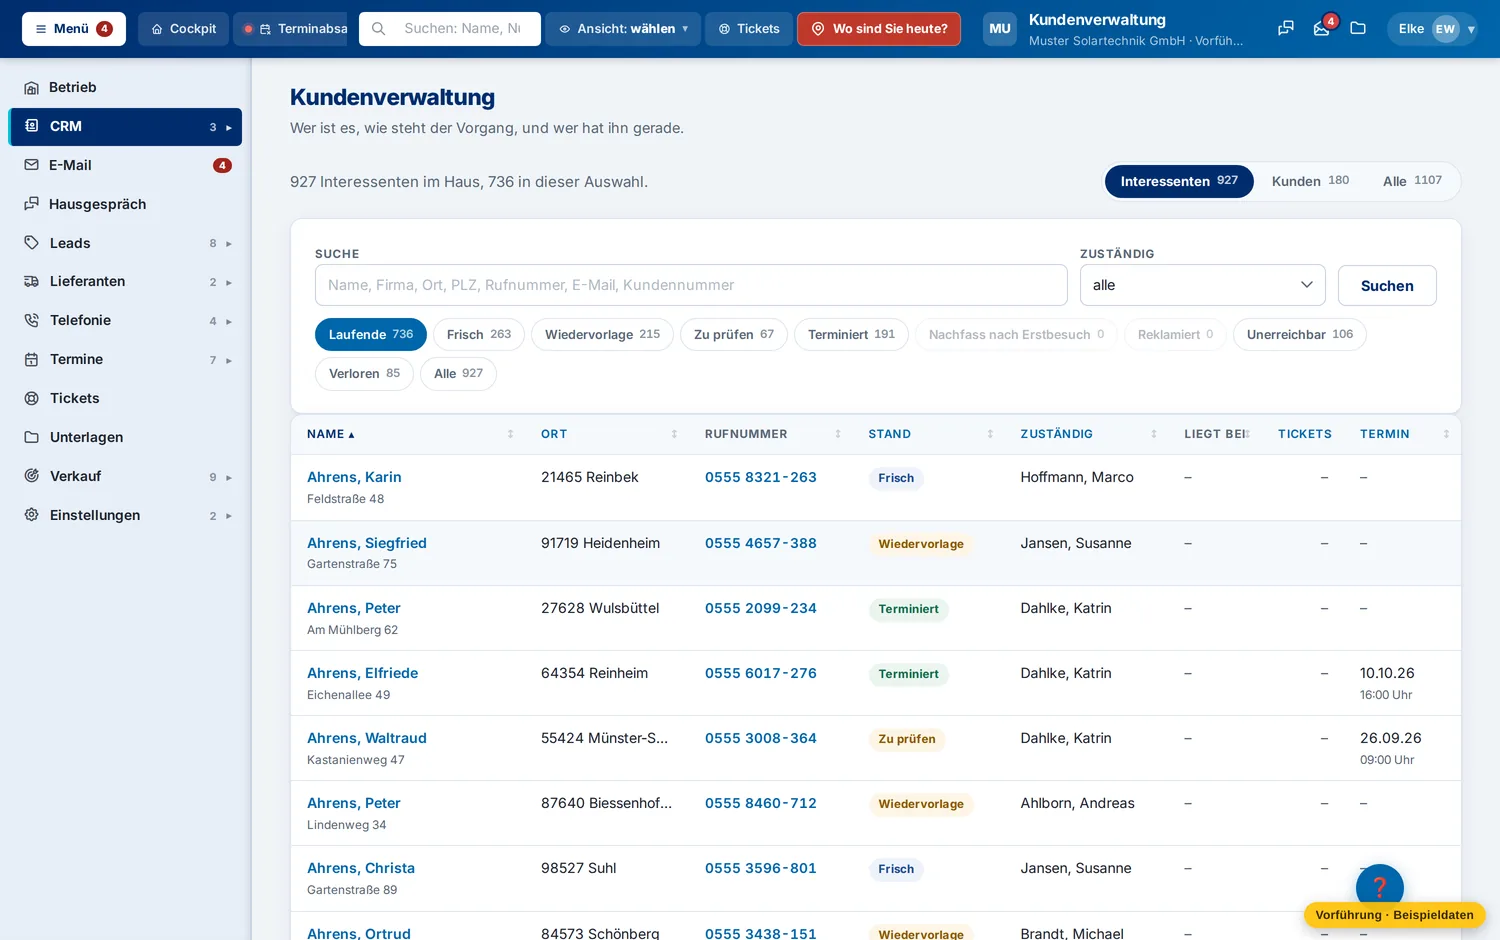Click the sort icon of the Name column
Screen dimensions: 1500x940
tap(510, 434)
